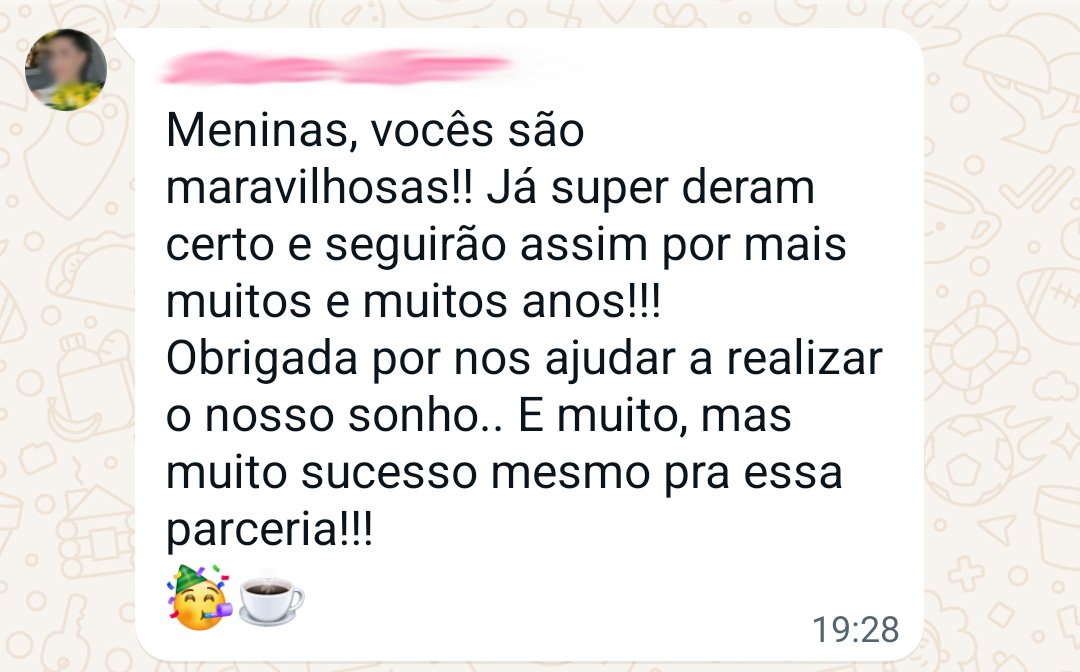Click the word "realizar" in the message

805,358
